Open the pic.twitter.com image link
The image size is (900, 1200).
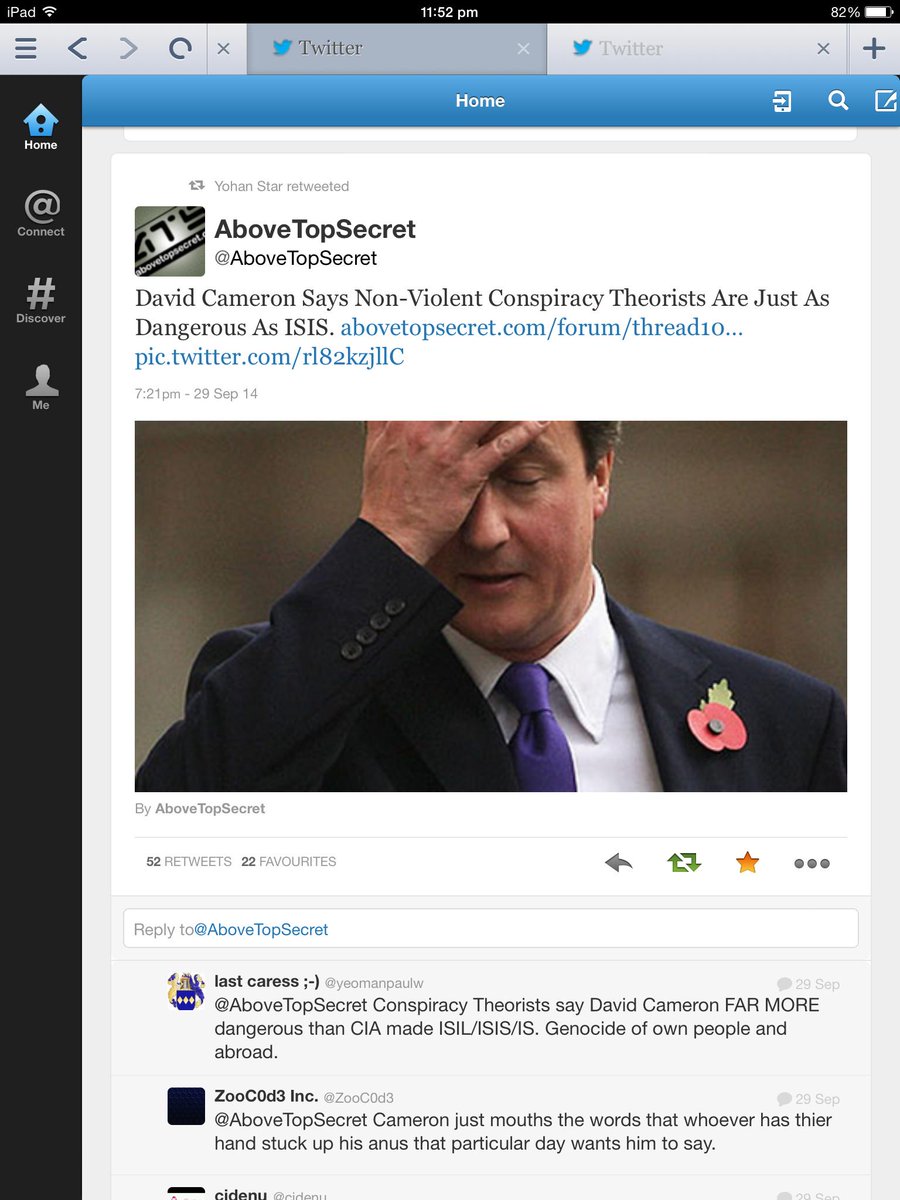270,357
